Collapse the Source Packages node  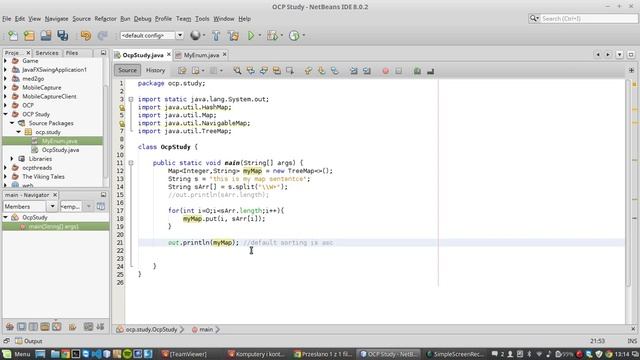[x=12, y=123]
